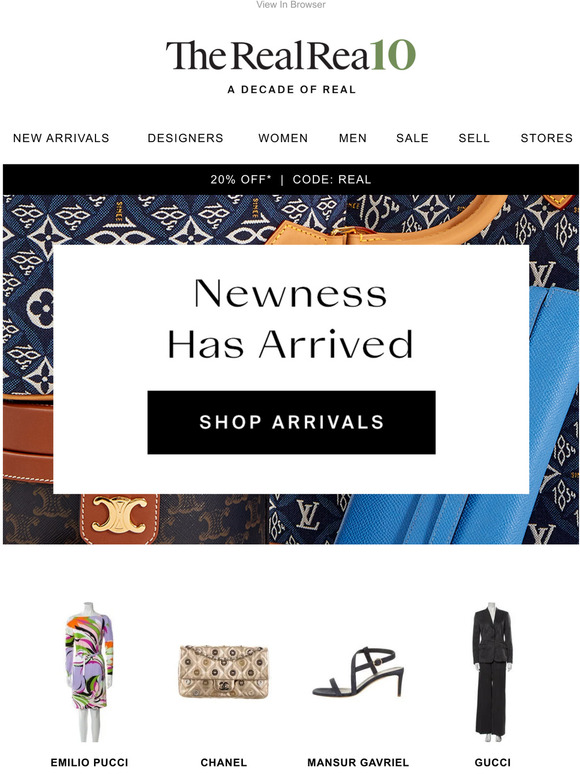Image resolution: width=580 pixels, height=774 pixels.
Task: Click the Shop Arrivals button
Action: coord(291,422)
